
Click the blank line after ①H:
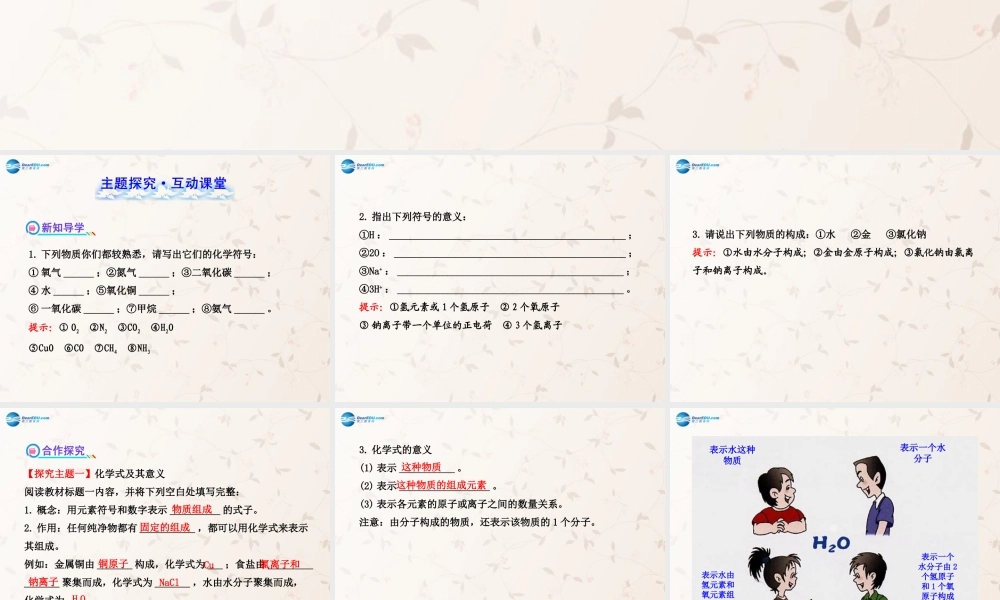(x=507, y=235)
